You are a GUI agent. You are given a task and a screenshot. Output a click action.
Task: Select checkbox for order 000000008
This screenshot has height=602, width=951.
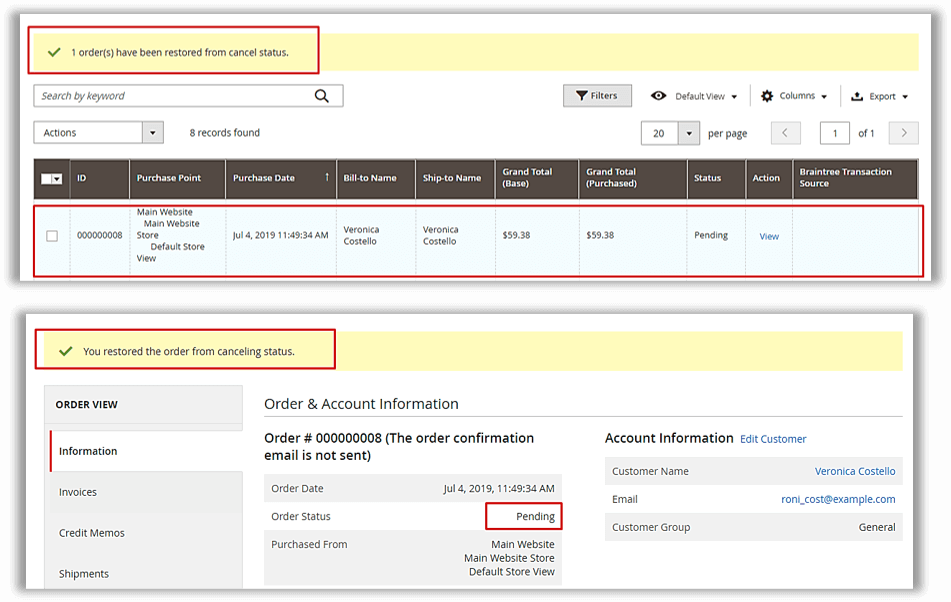point(52,236)
